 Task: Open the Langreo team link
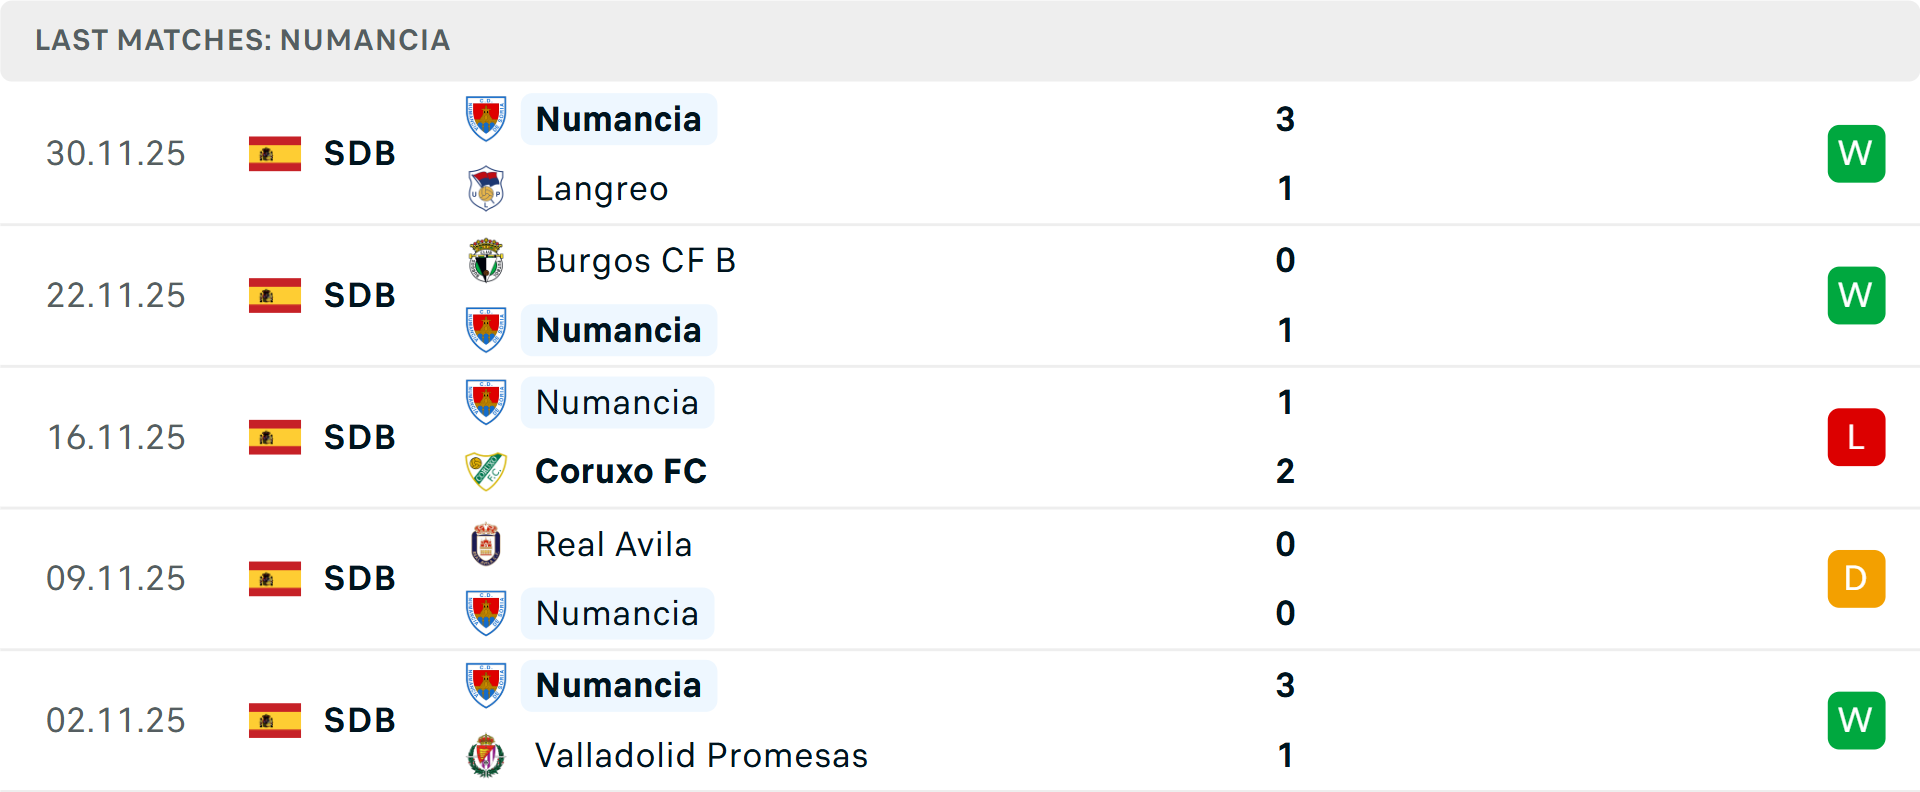(601, 189)
